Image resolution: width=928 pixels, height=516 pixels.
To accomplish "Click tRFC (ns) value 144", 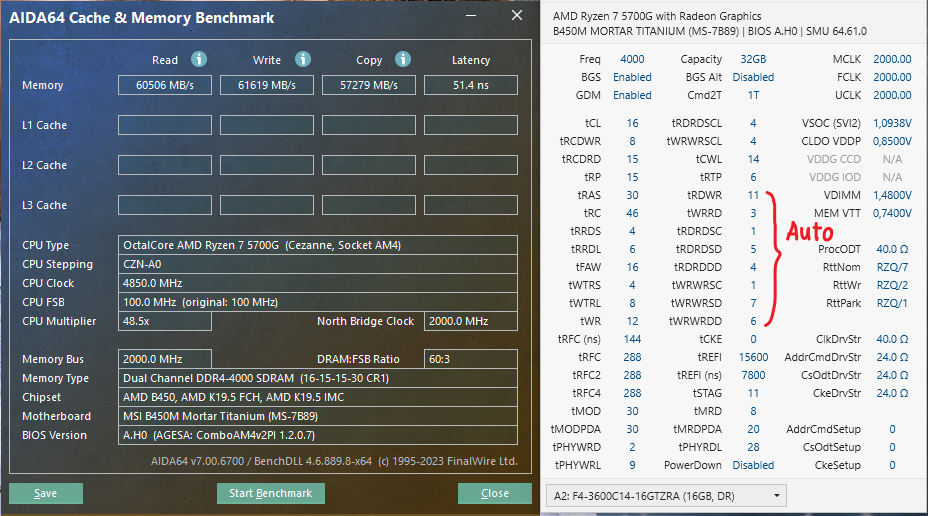I will 632,339.
